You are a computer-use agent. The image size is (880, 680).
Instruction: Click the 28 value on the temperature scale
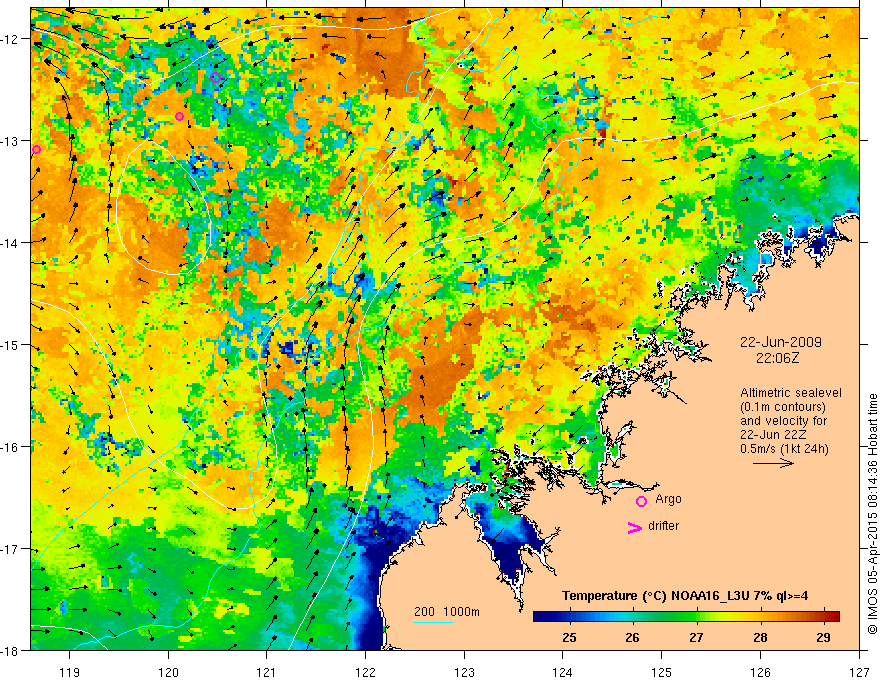760,638
